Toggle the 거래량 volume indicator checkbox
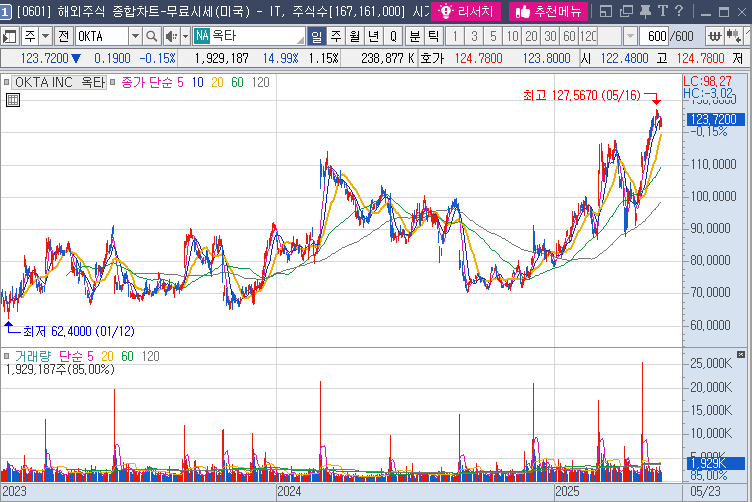This screenshot has height=502, width=752. coord(6,356)
